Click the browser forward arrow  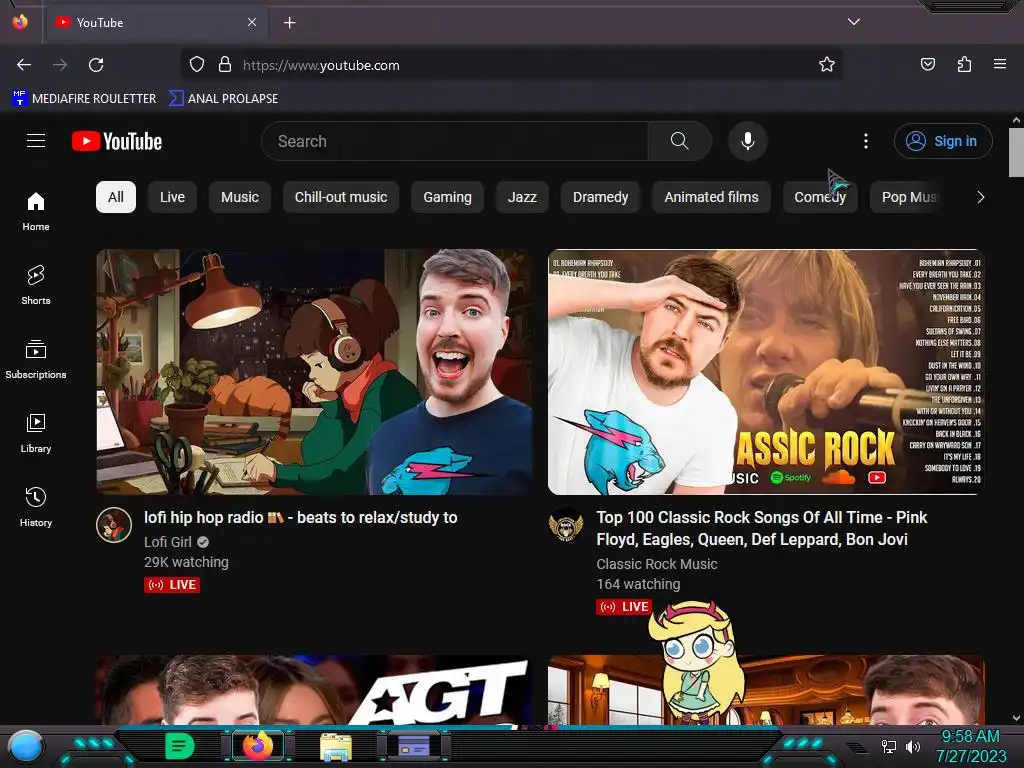(60, 65)
